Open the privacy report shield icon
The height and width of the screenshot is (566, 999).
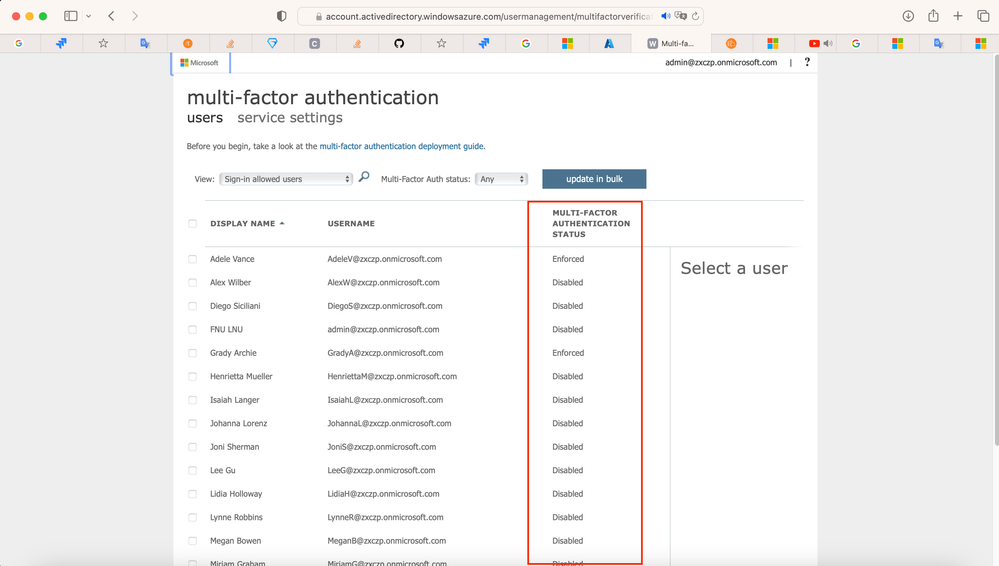pos(282,16)
